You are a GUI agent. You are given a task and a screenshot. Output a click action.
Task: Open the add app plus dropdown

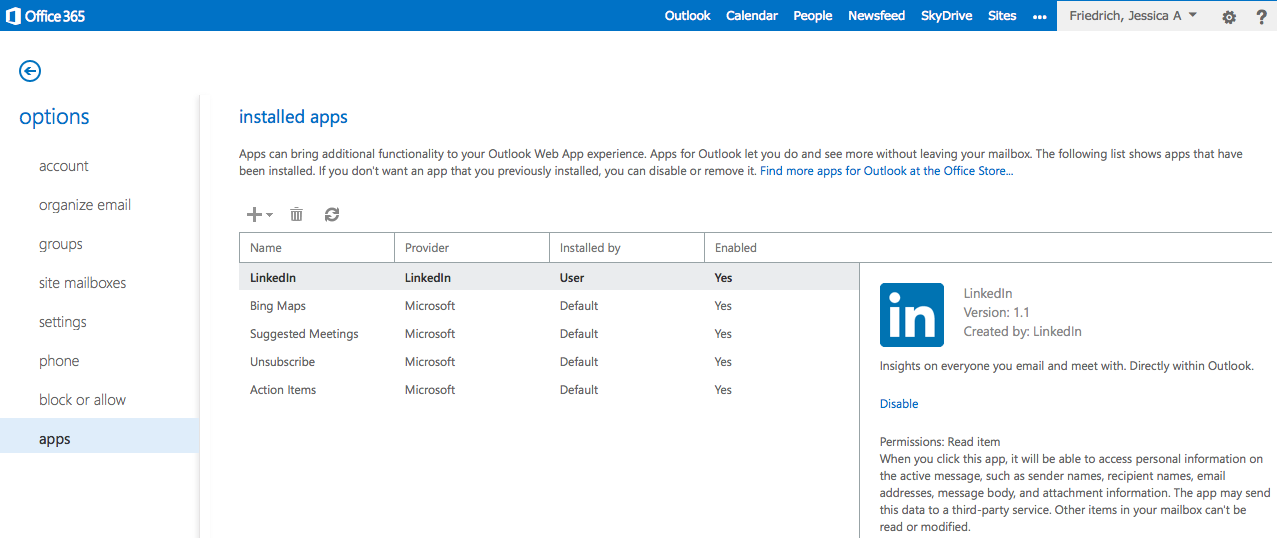pyautogui.click(x=259, y=214)
